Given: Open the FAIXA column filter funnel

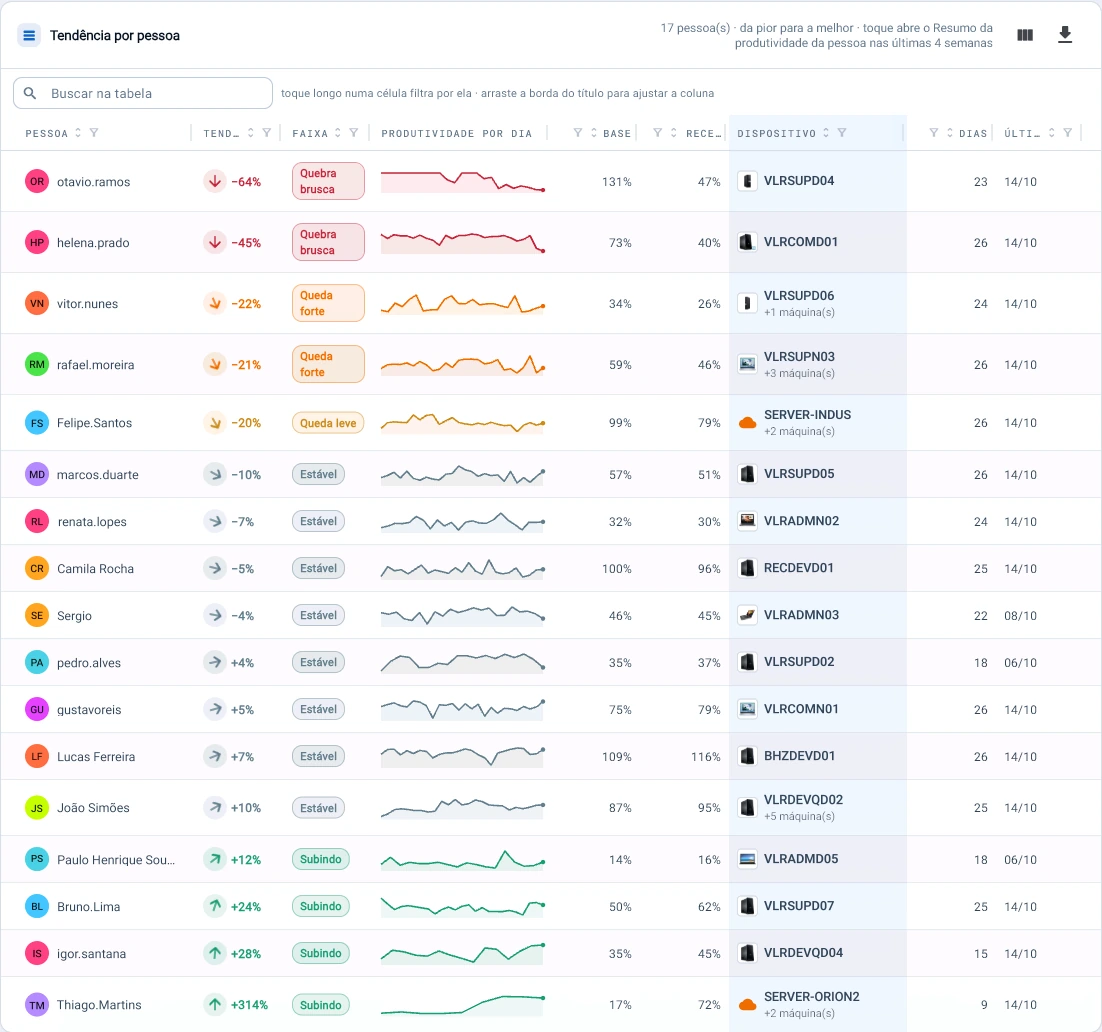Looking at the screenshot, I should 354,133.
